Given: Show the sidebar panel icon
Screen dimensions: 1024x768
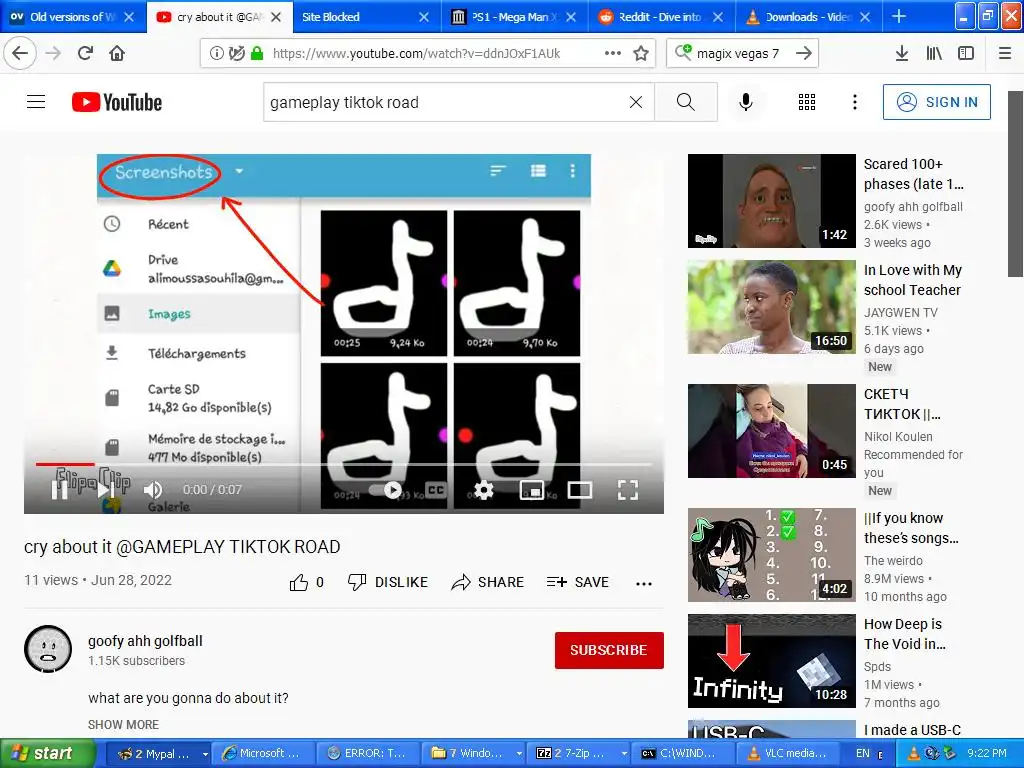Looking at the screenshot, I should 966,54.
